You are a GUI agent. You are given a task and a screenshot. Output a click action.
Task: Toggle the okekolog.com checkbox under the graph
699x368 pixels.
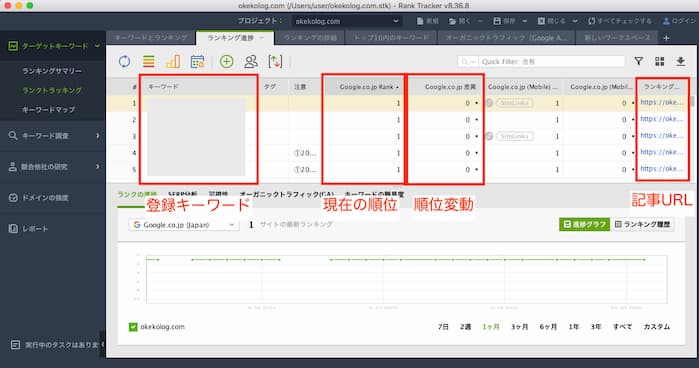click(x=133, y=327)
